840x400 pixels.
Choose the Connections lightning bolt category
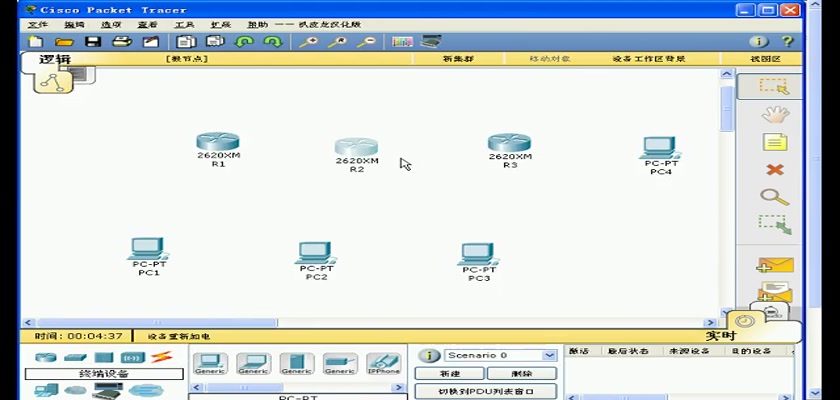coord(161,357)
